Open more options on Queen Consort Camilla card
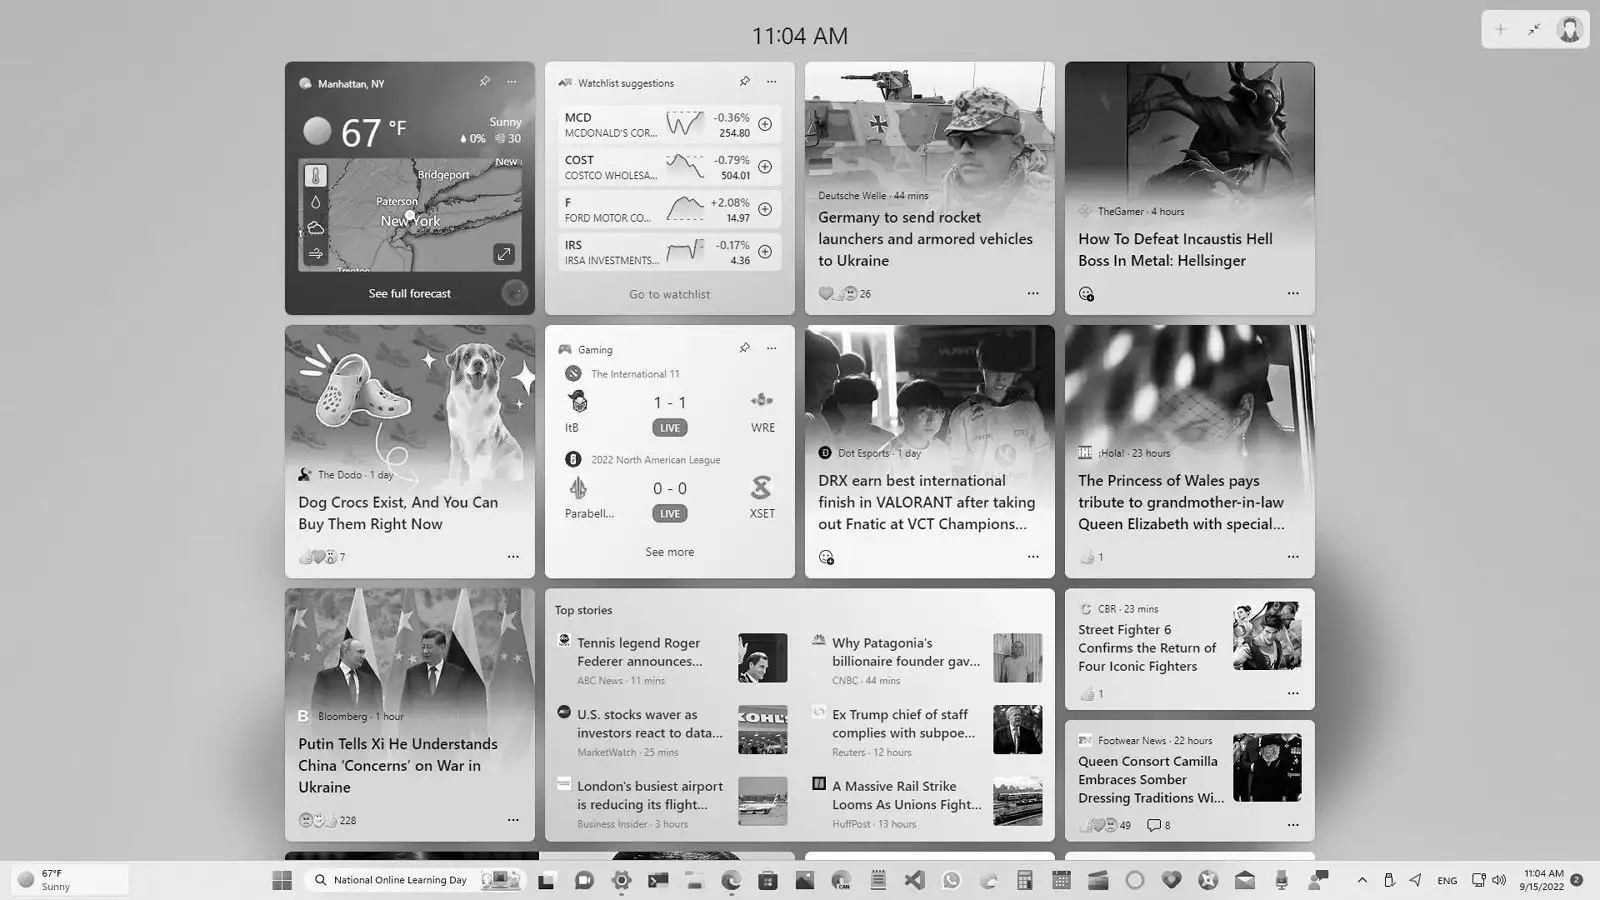This screenshot has height=900, width=1600. 1293,825
